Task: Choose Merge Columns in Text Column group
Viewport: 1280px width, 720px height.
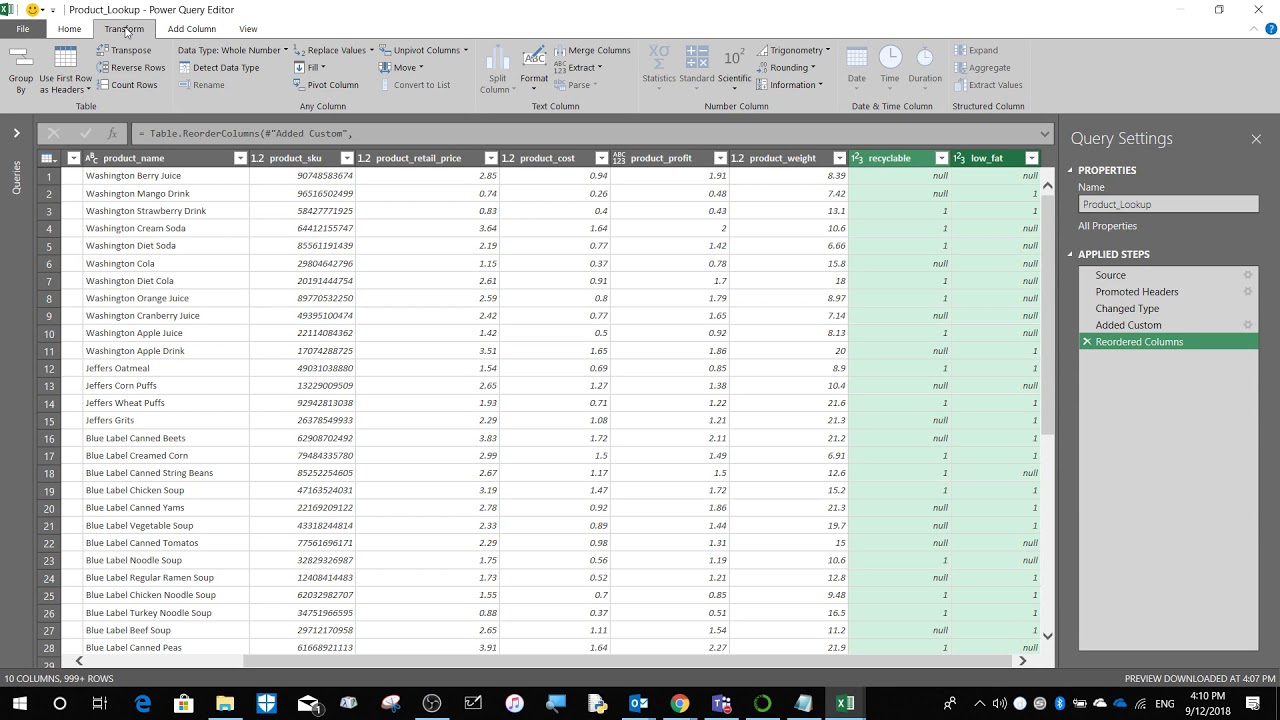Action: [592, 50]
